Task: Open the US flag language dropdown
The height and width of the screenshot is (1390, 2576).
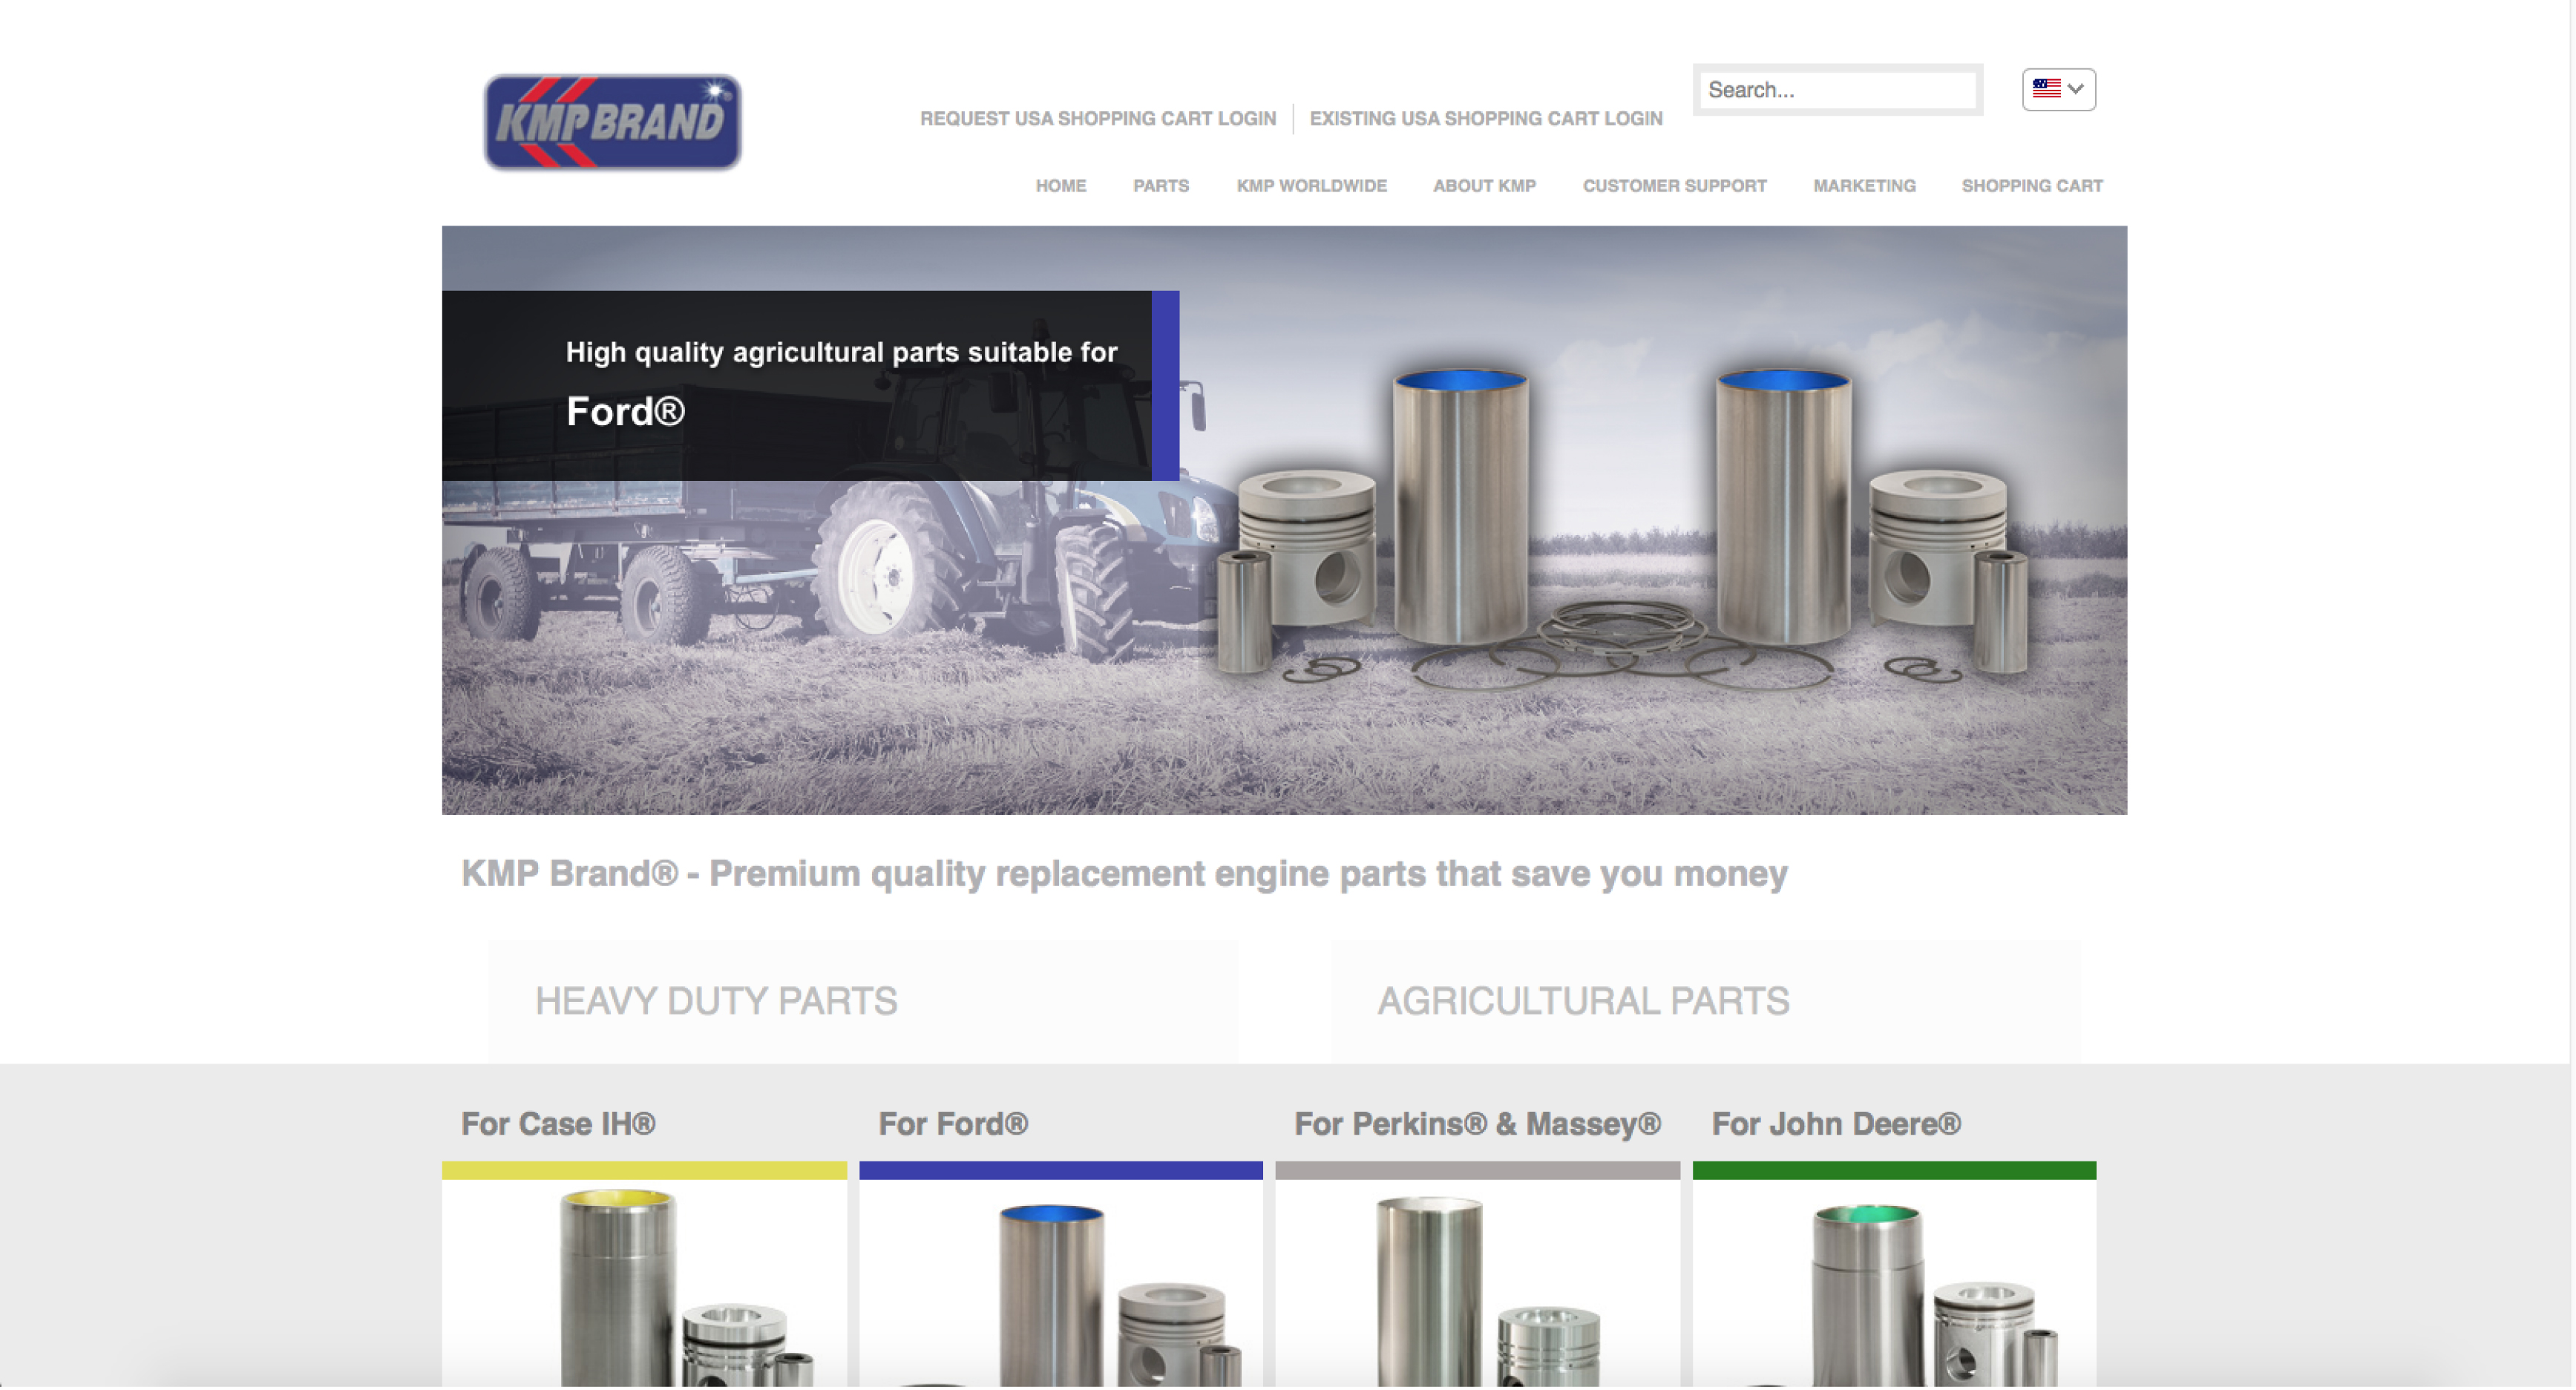Action: [2058, 89]
